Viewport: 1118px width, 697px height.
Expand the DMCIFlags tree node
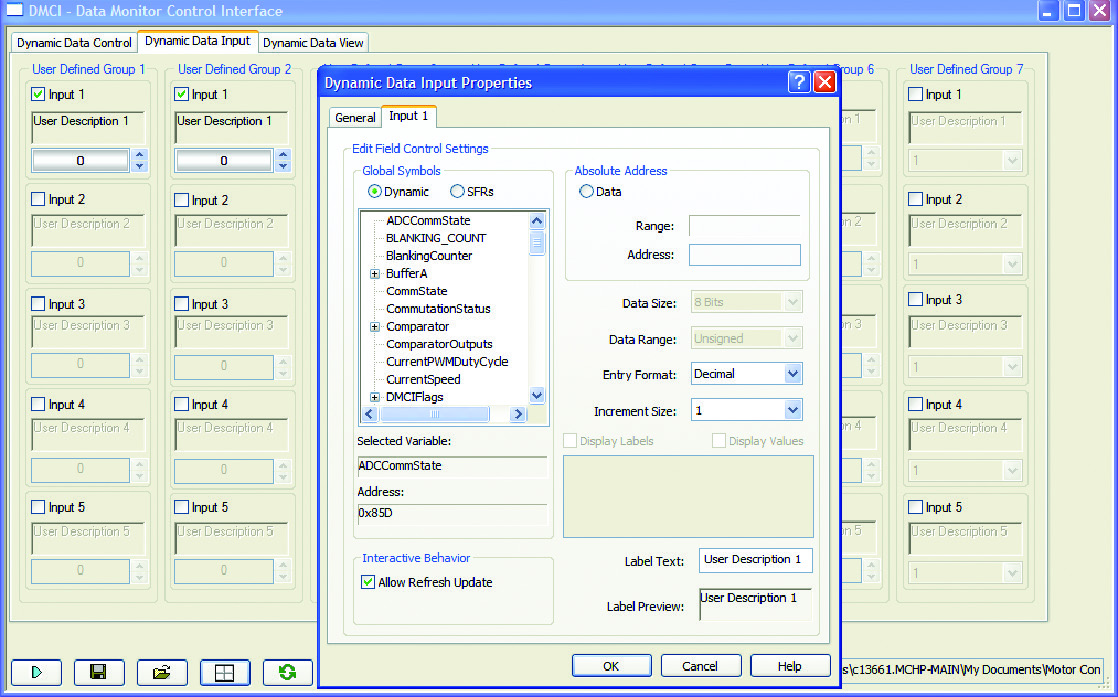point(375,397)
